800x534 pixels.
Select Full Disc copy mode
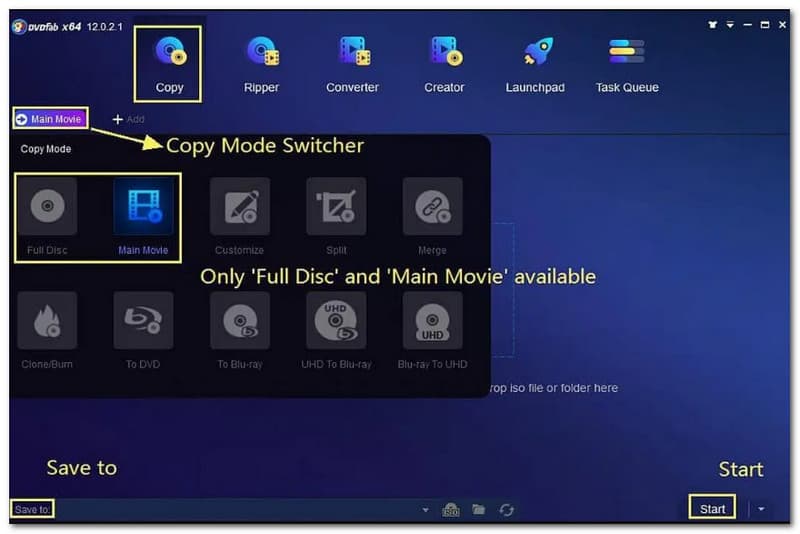tap(47, 216)
